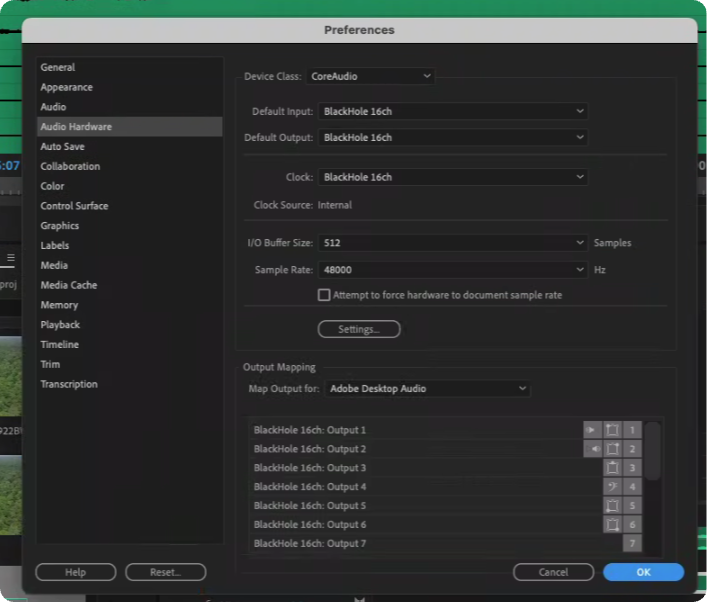The image size is (707, 602).
Task: Select the Audio Hardware category
Action: pos(129,127)
